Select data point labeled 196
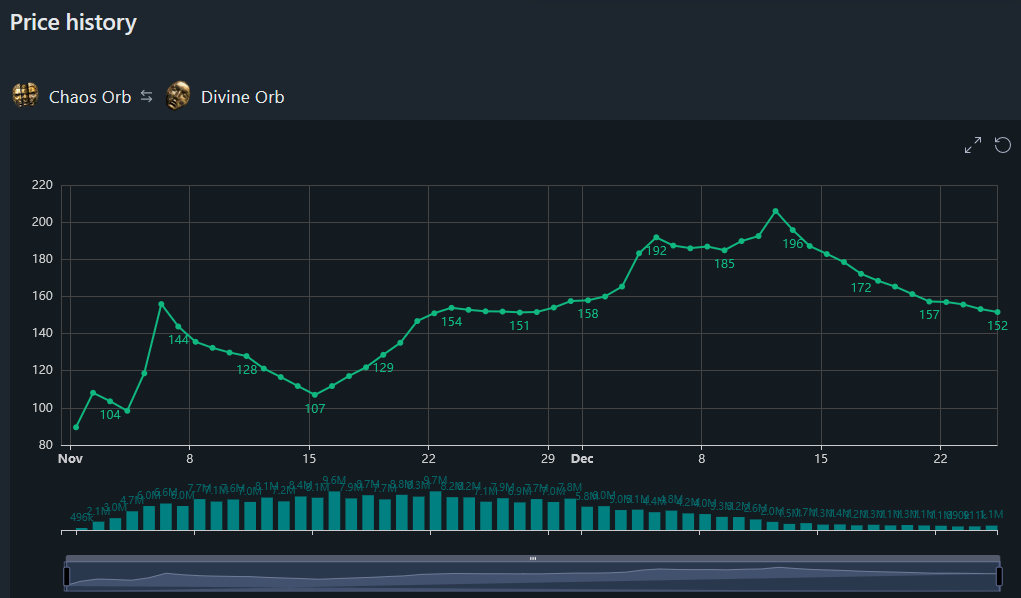 click(x=792, y=230)
